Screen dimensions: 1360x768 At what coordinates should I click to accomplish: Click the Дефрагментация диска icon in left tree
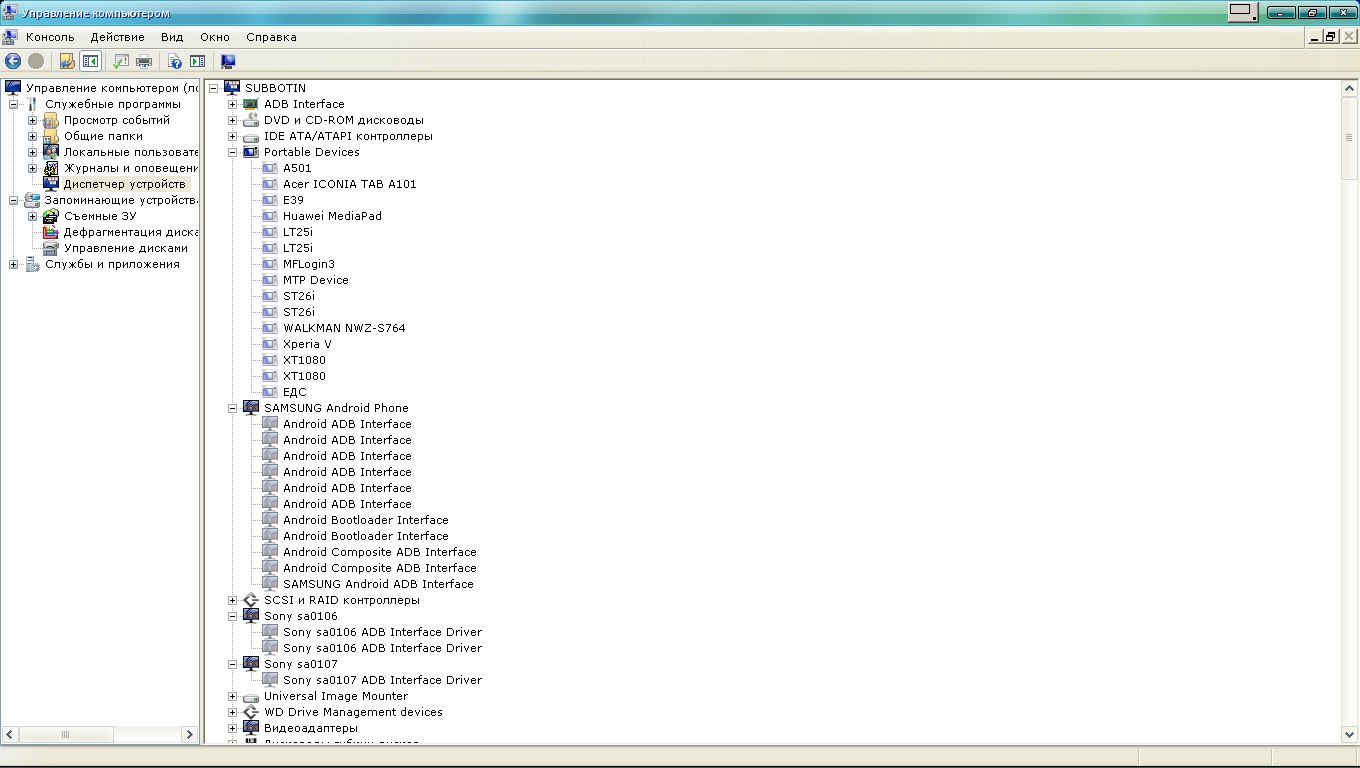[51, 232]
